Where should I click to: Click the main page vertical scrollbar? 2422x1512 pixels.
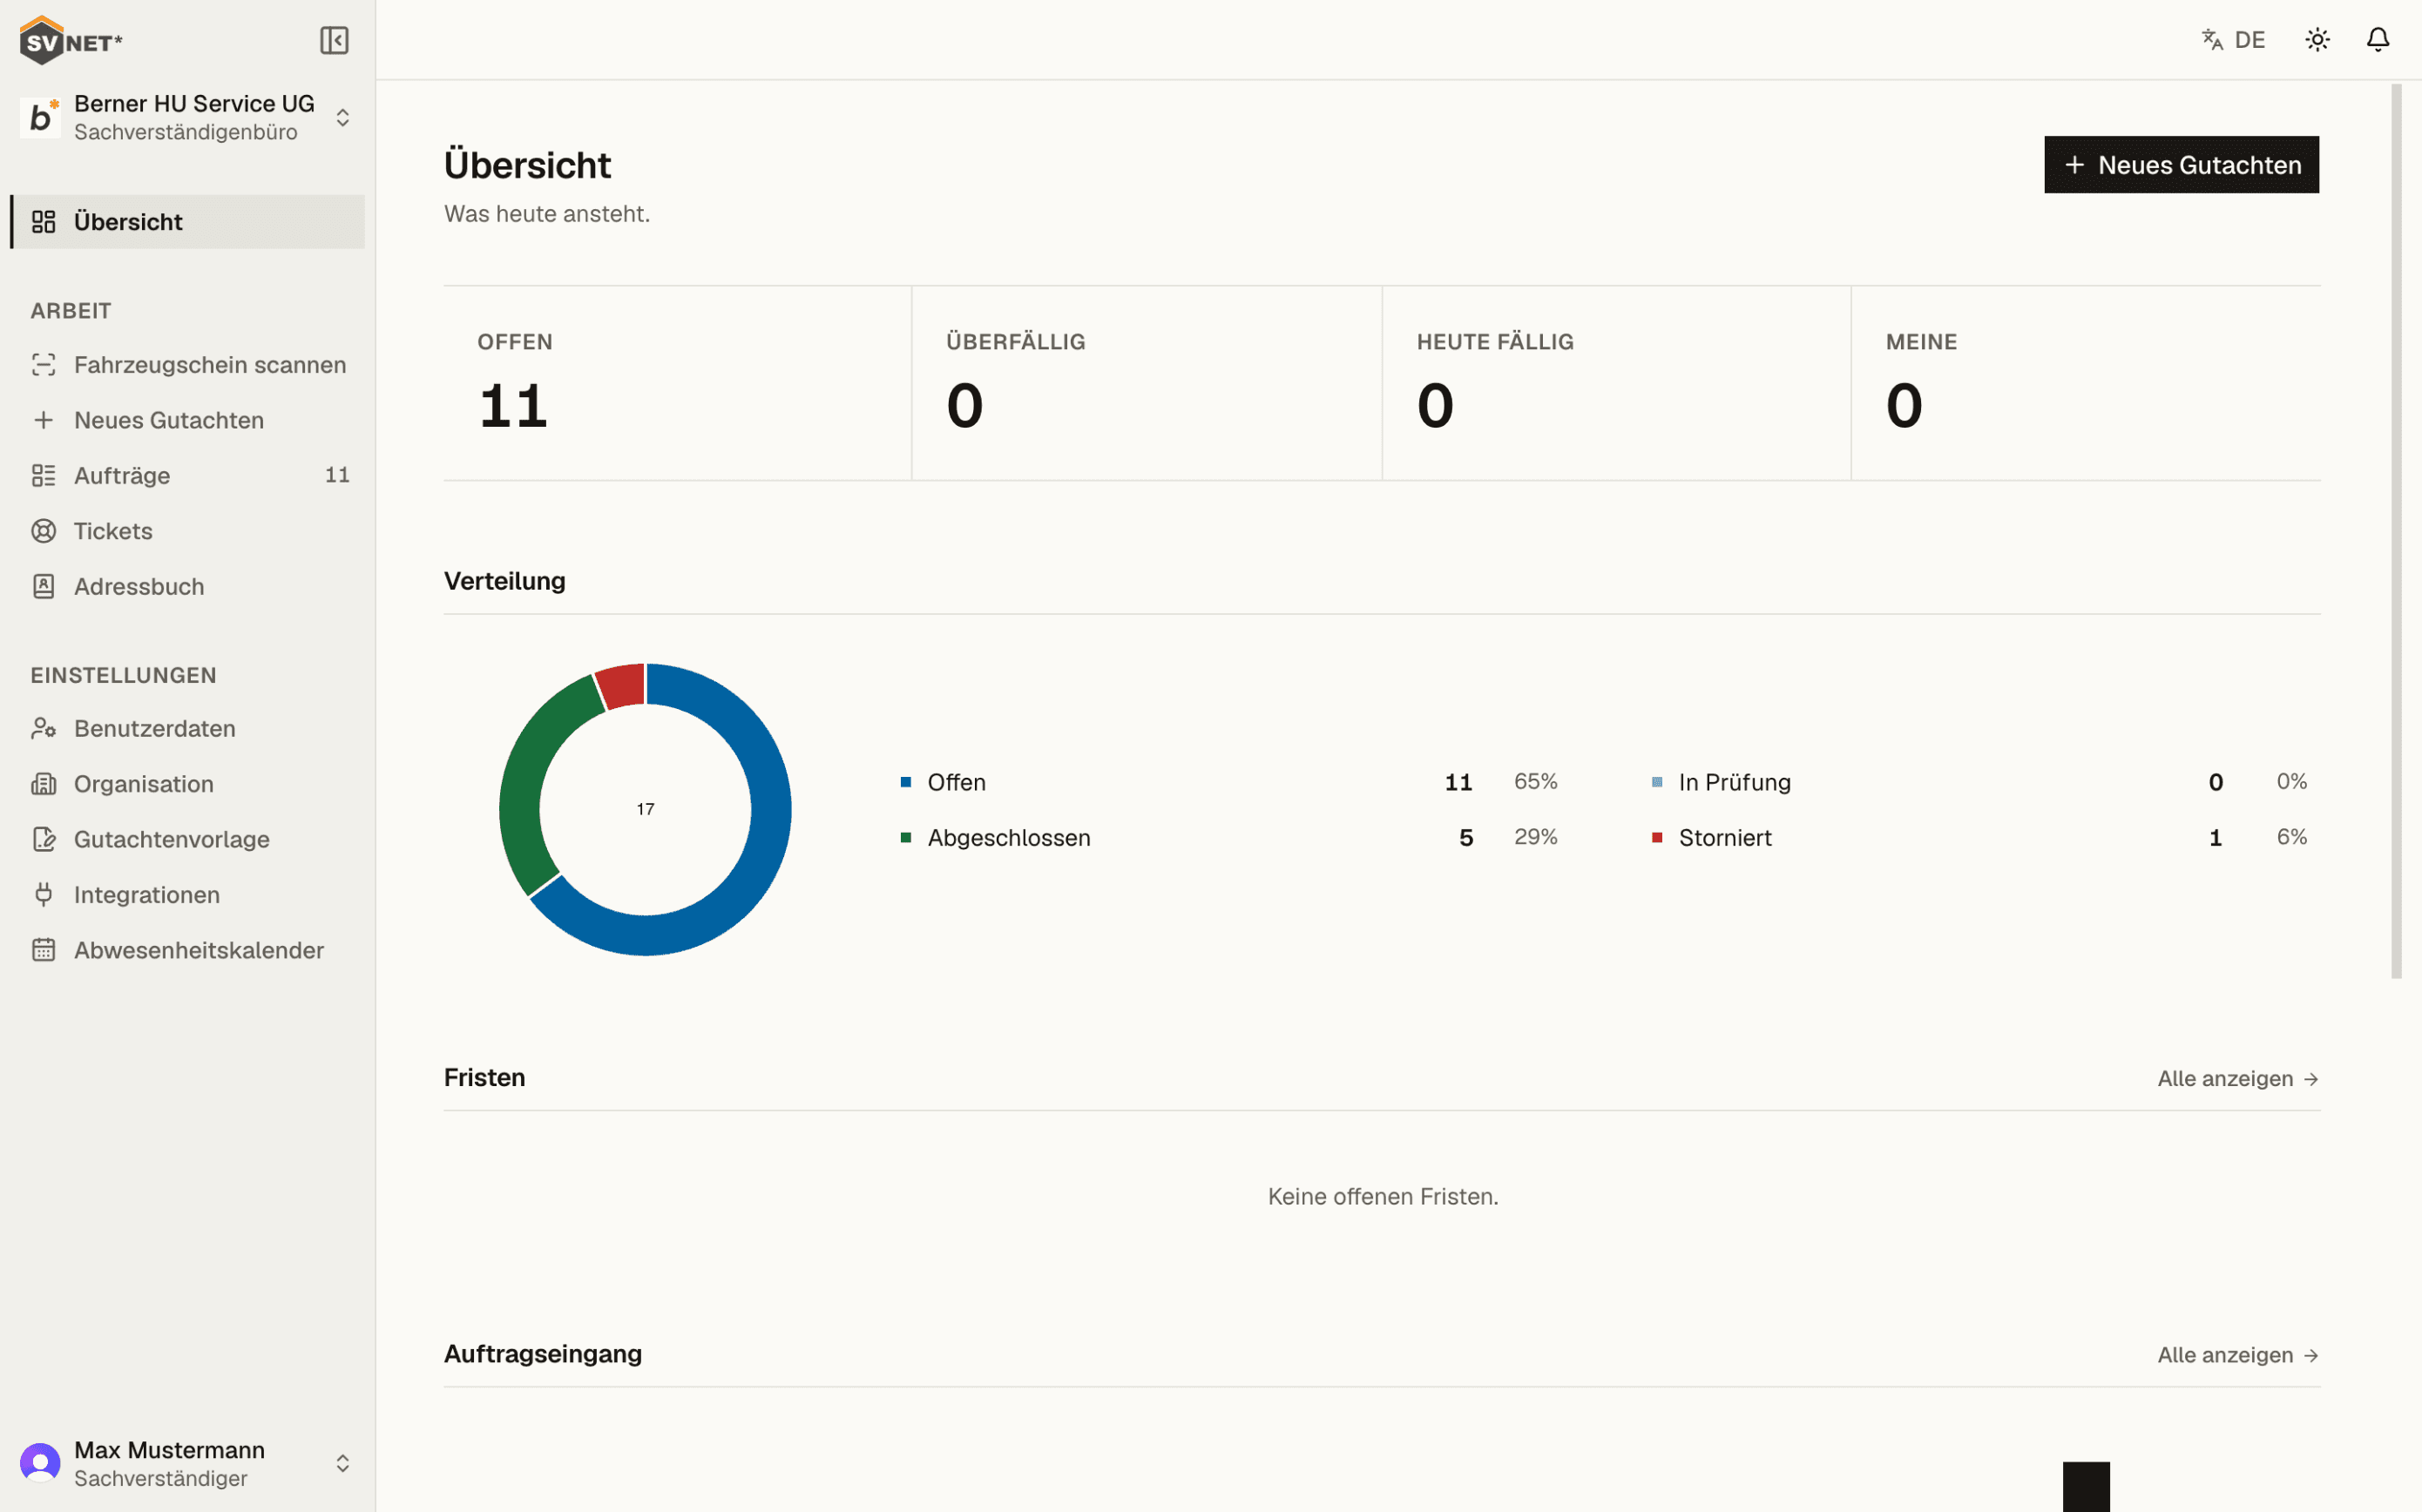[x=2396, y=531]
